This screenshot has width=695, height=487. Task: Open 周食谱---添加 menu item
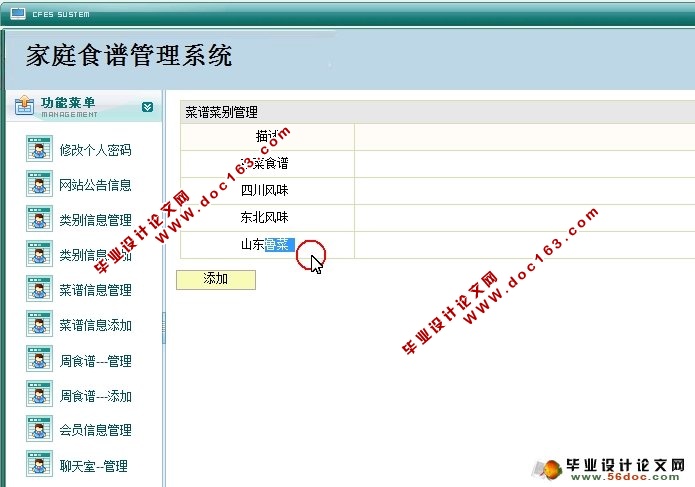(95, 396)
